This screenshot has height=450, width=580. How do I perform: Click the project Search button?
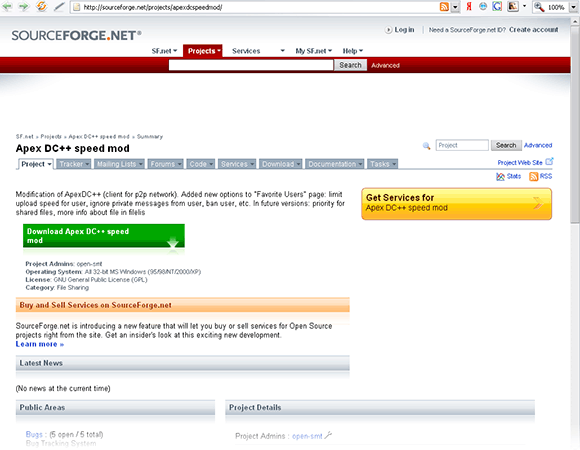pyautogui.click(x=506, y=145)
